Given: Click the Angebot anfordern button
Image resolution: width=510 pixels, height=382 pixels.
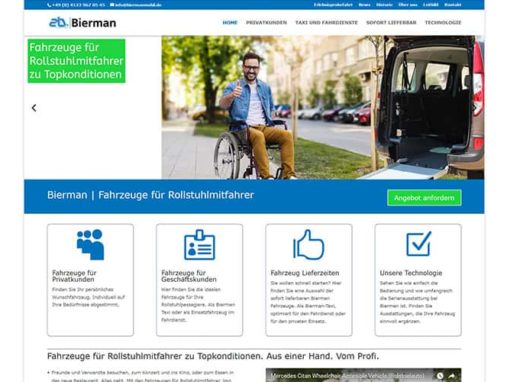Looking at the screenshot, I should [424, 198].
